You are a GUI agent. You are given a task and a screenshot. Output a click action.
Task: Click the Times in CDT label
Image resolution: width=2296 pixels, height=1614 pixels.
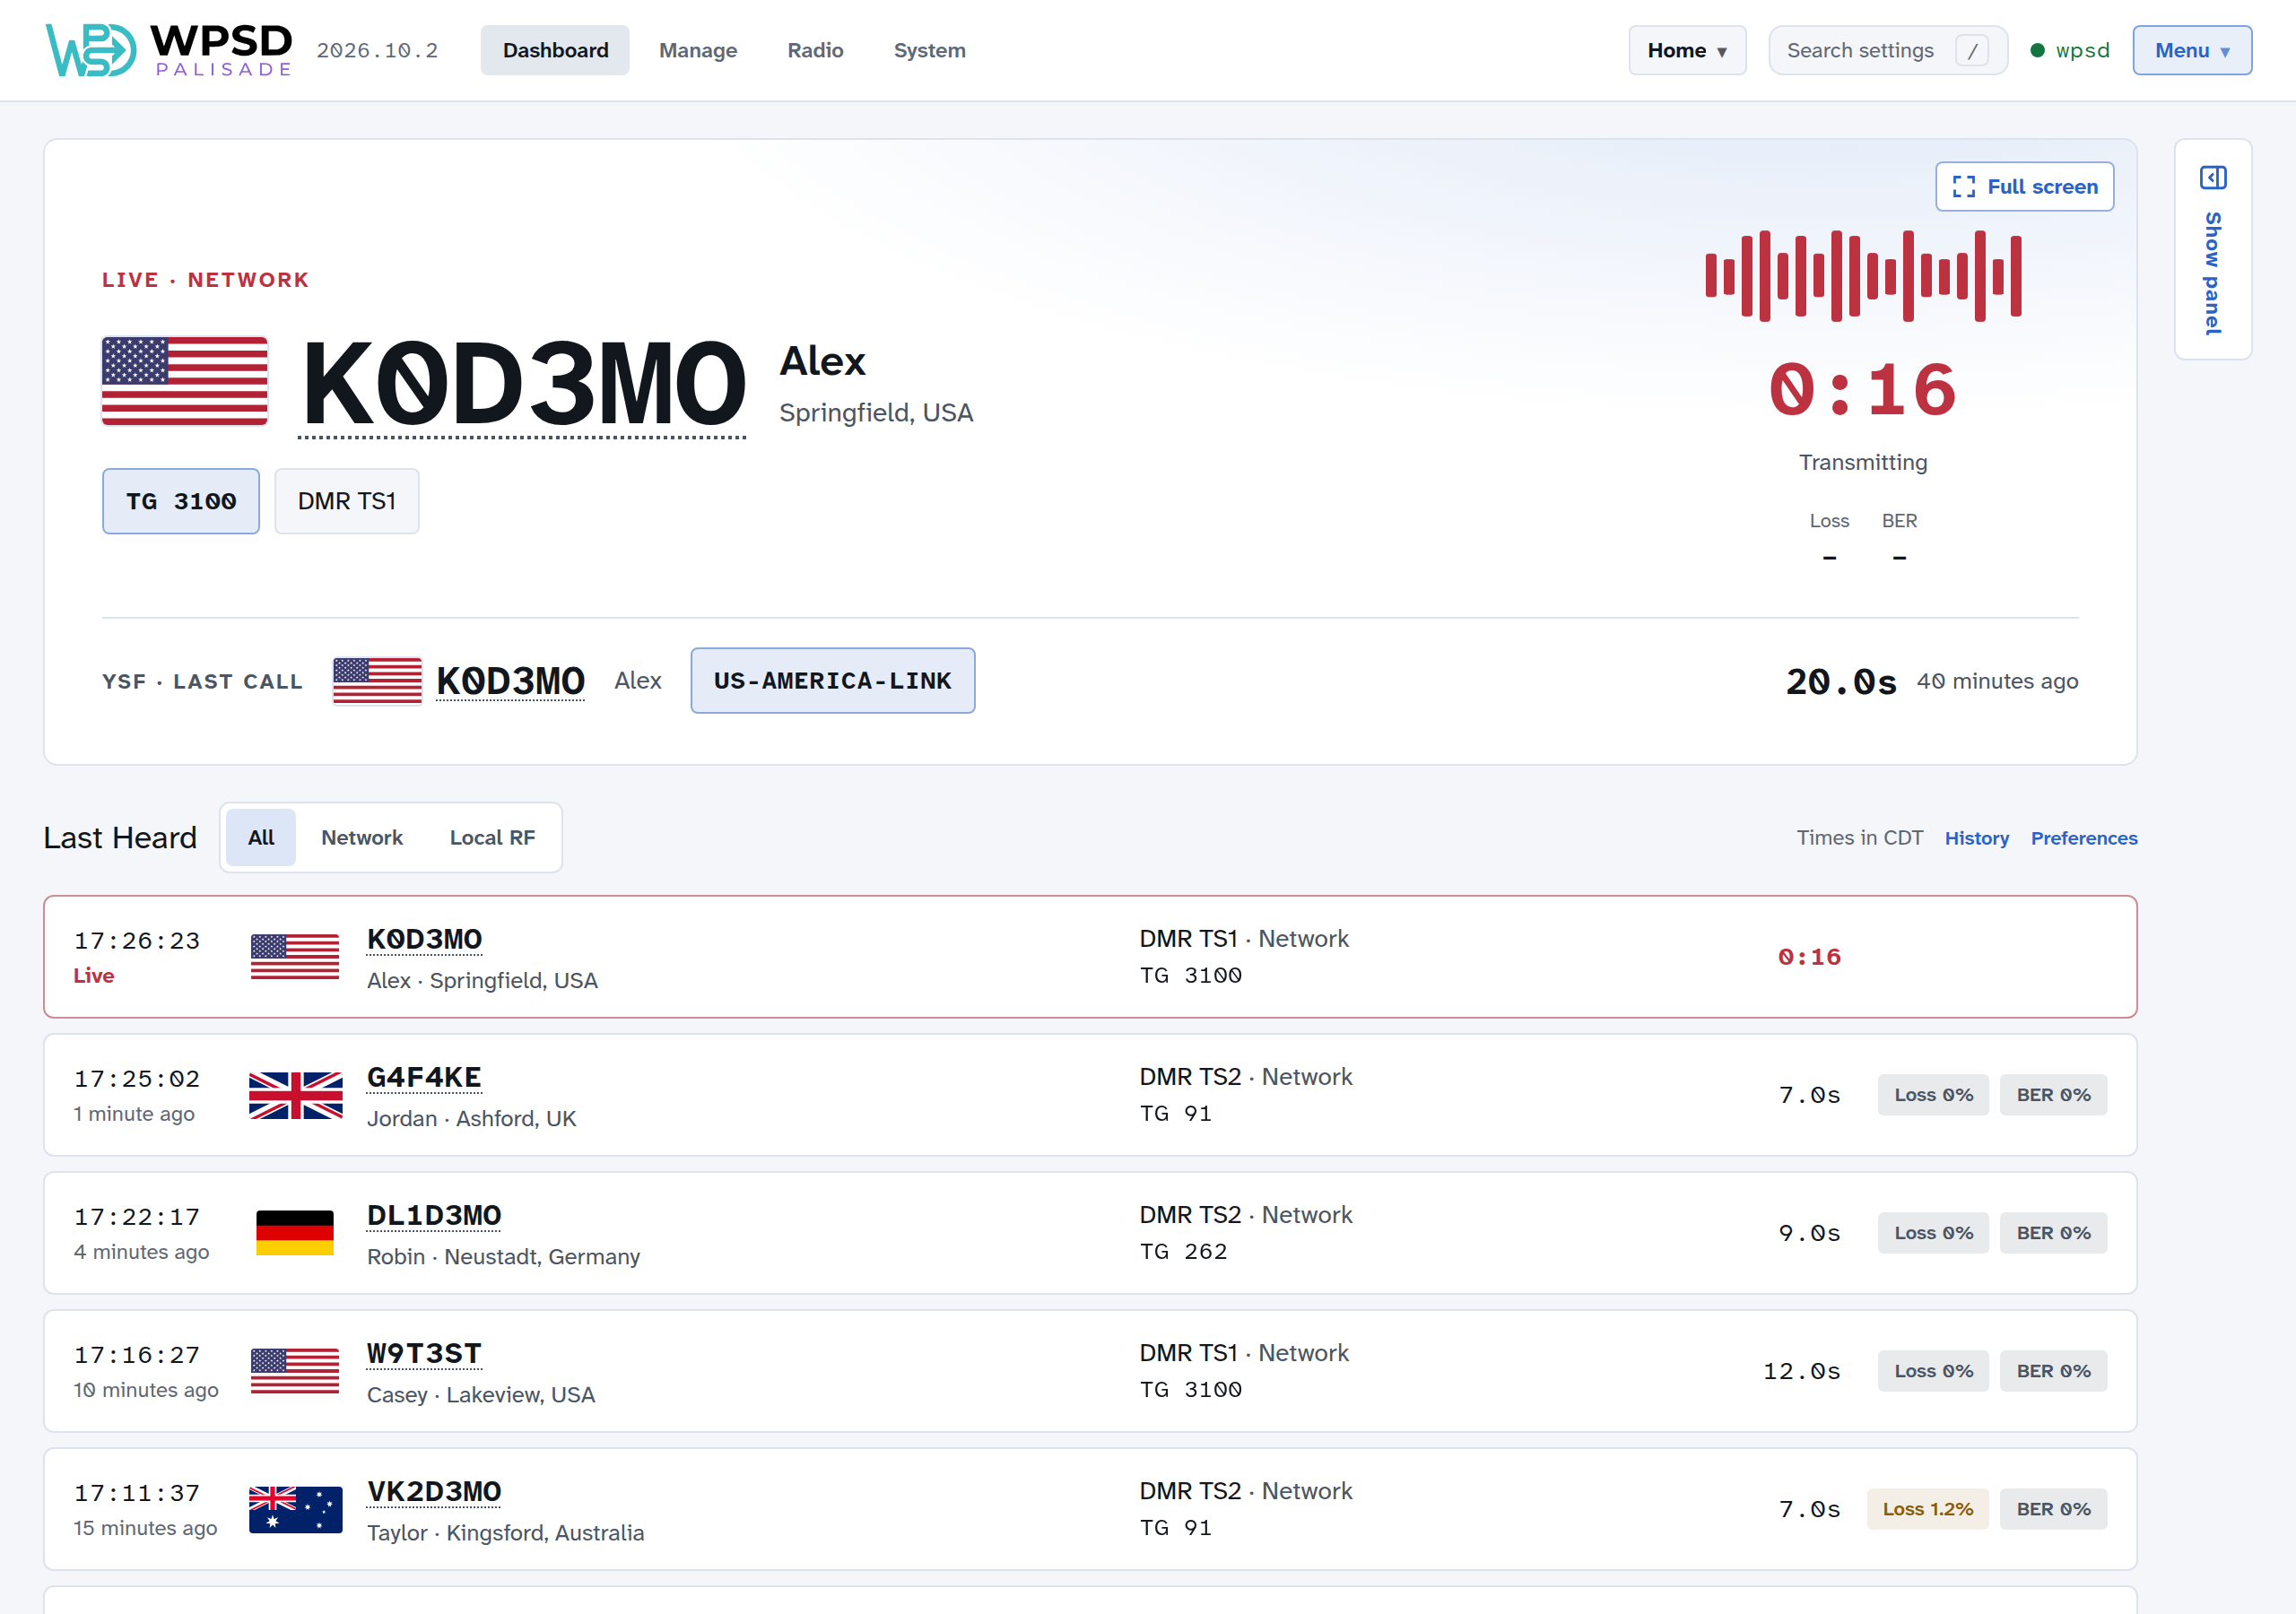click(1859, 838)
